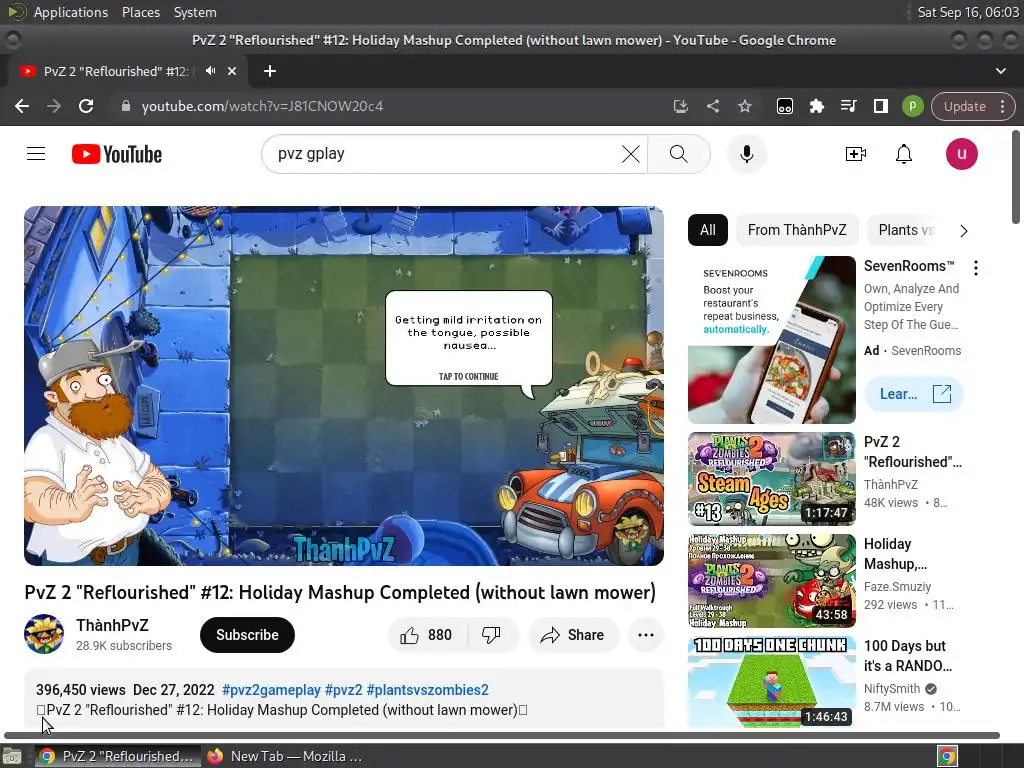This screenshot has width=1024, height=768.
Task: Click the '28.9K subscribers' text
Action: [x=124, y=646]
